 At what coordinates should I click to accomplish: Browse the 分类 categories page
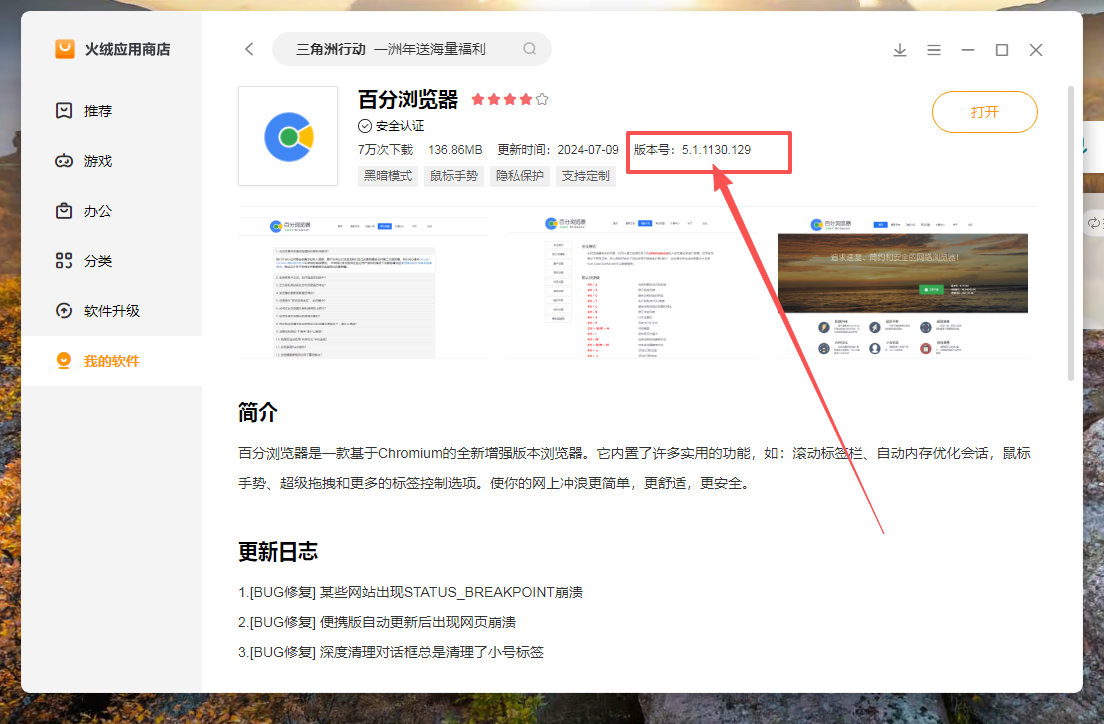tap(98, 261)
